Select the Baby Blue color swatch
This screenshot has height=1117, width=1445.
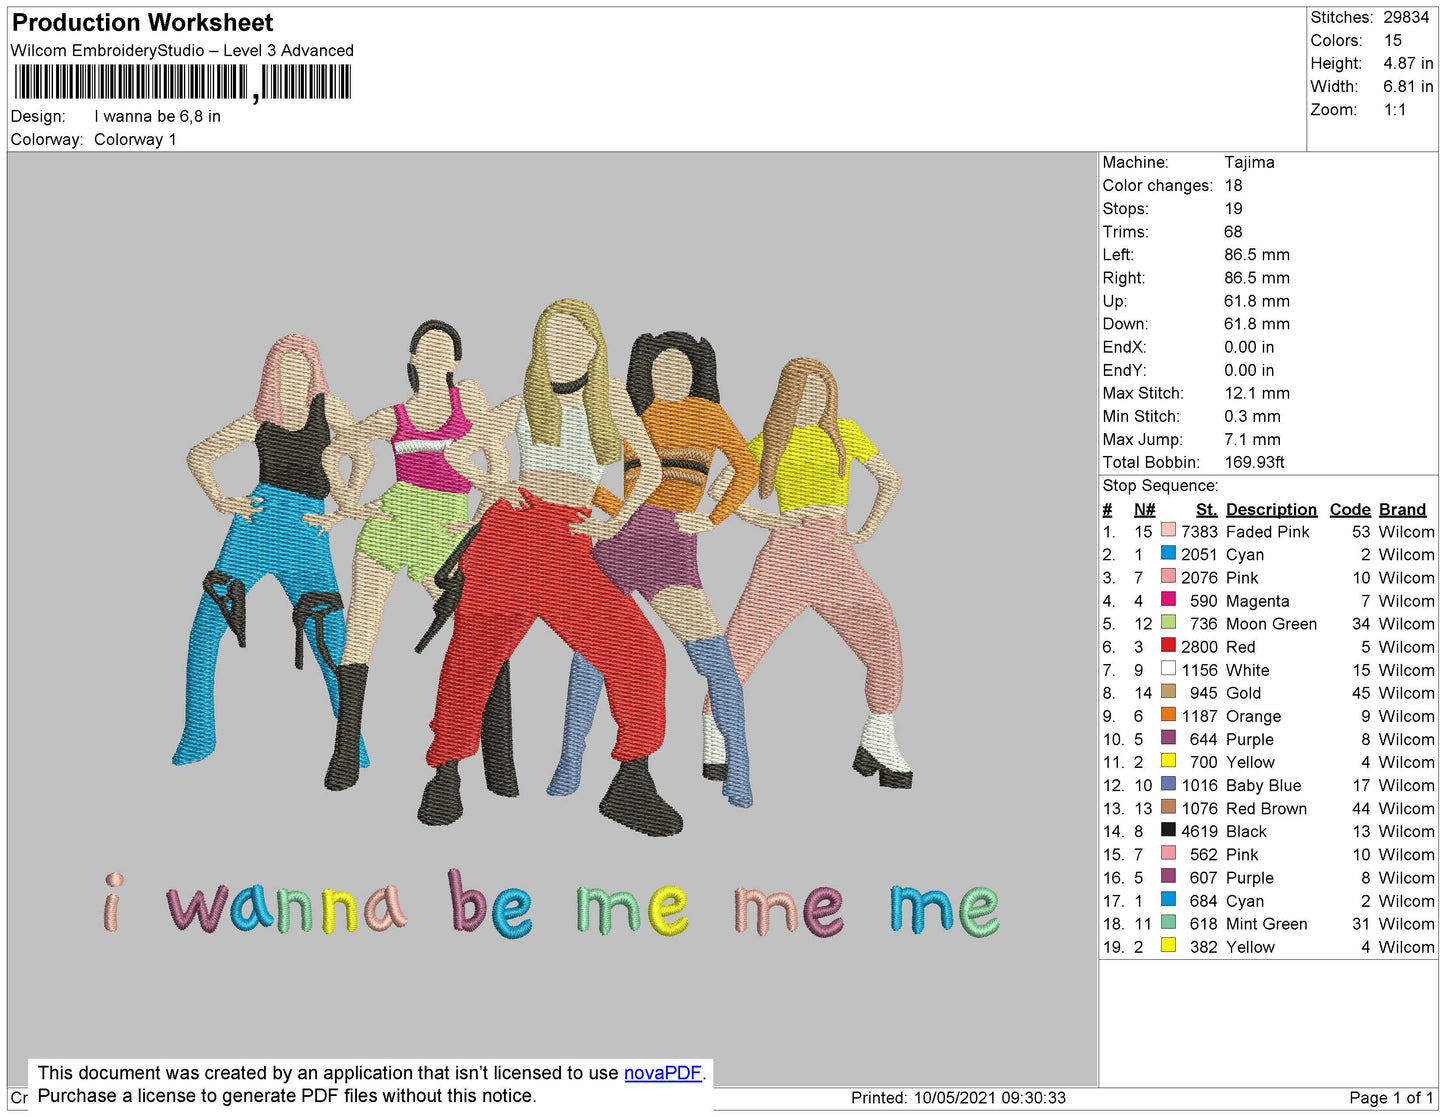1168,783
